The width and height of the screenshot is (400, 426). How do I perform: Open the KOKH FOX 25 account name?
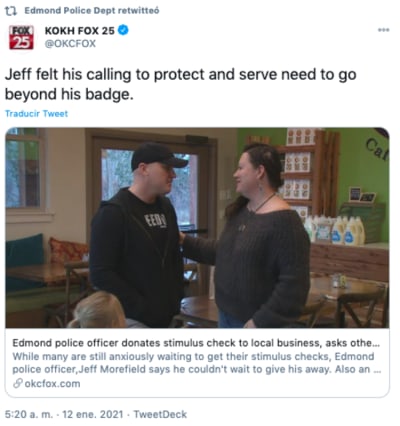point(79,31)
